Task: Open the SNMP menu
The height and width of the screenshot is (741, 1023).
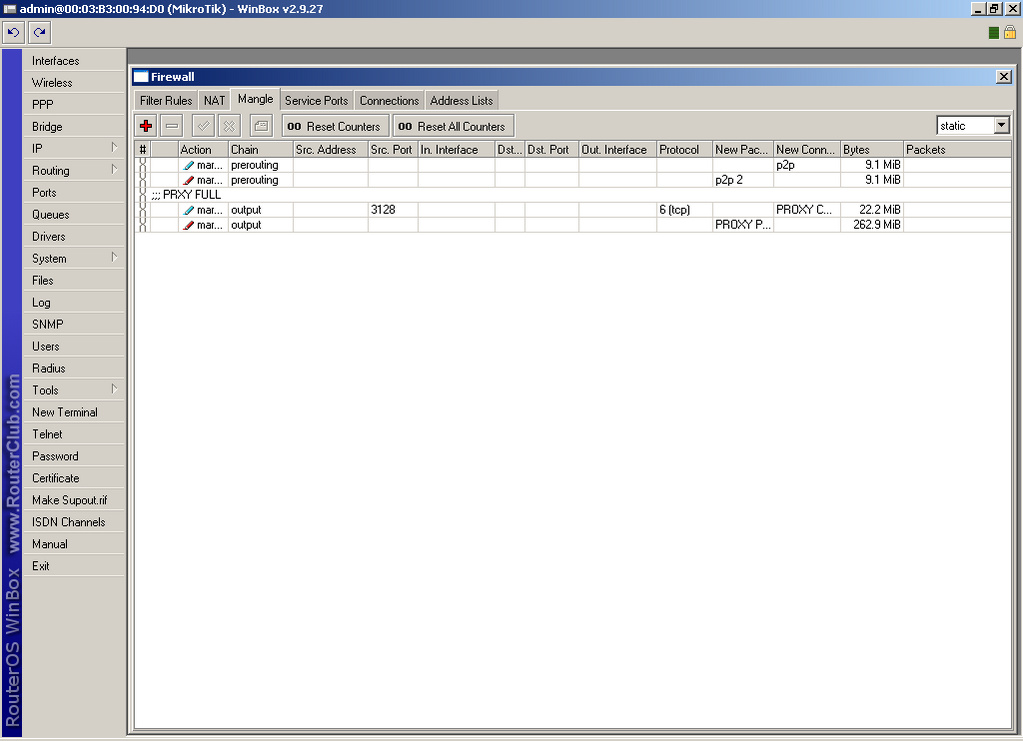Action: tap(74, 324)
